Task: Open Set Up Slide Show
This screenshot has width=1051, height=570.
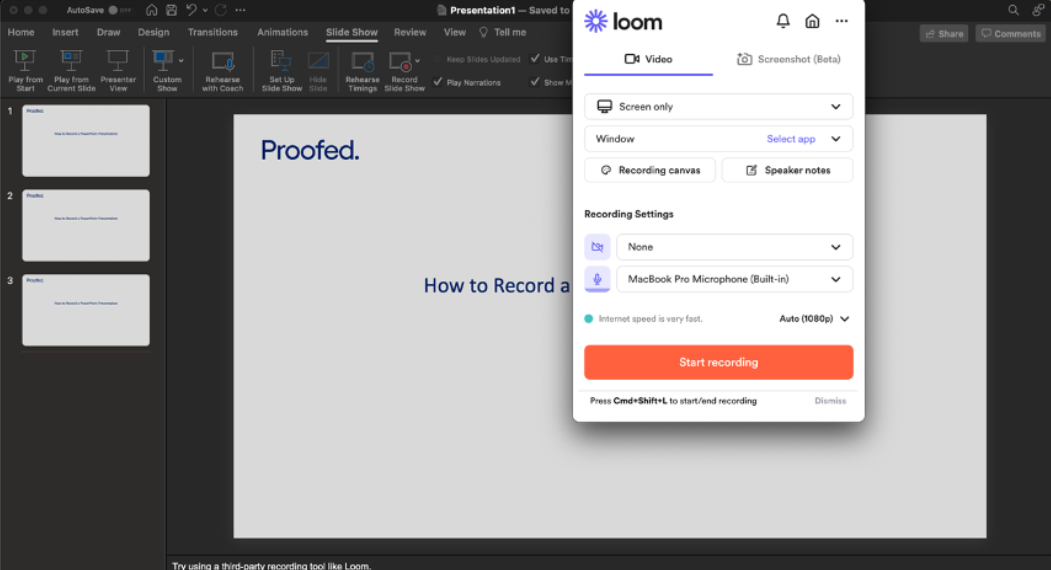Action: (281, 62)
